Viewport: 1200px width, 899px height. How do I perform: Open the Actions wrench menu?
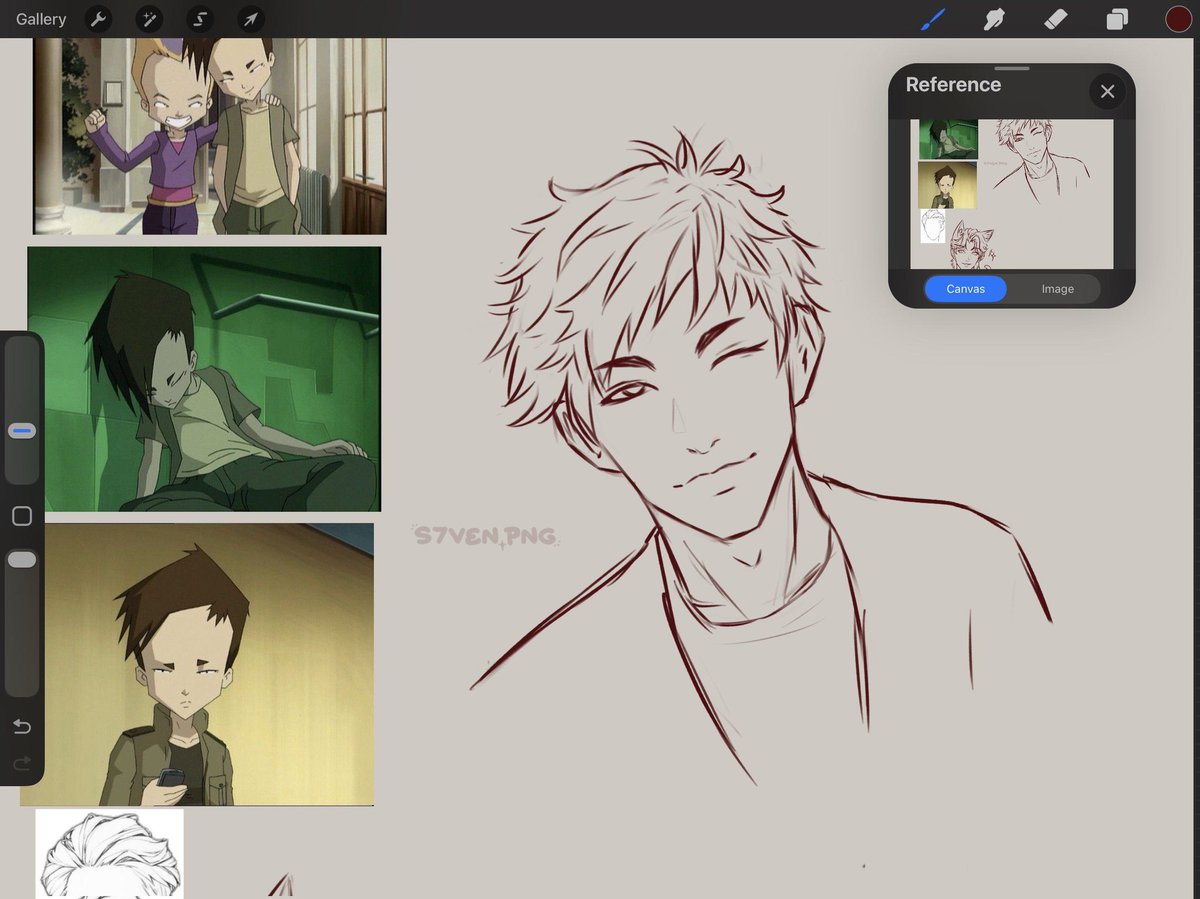pos(97,19)
